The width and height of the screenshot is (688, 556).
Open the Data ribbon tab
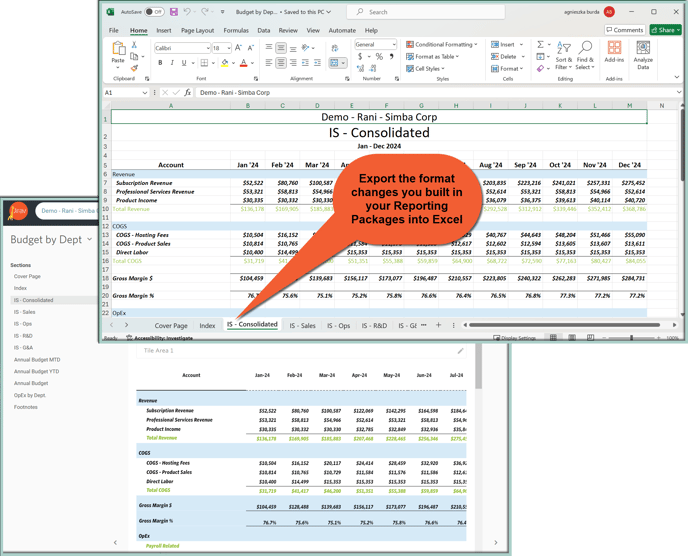[x=264, y=30]
